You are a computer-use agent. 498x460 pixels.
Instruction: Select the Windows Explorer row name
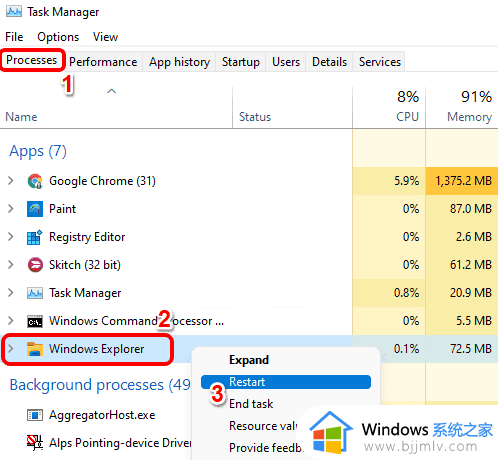pos(97,349)
